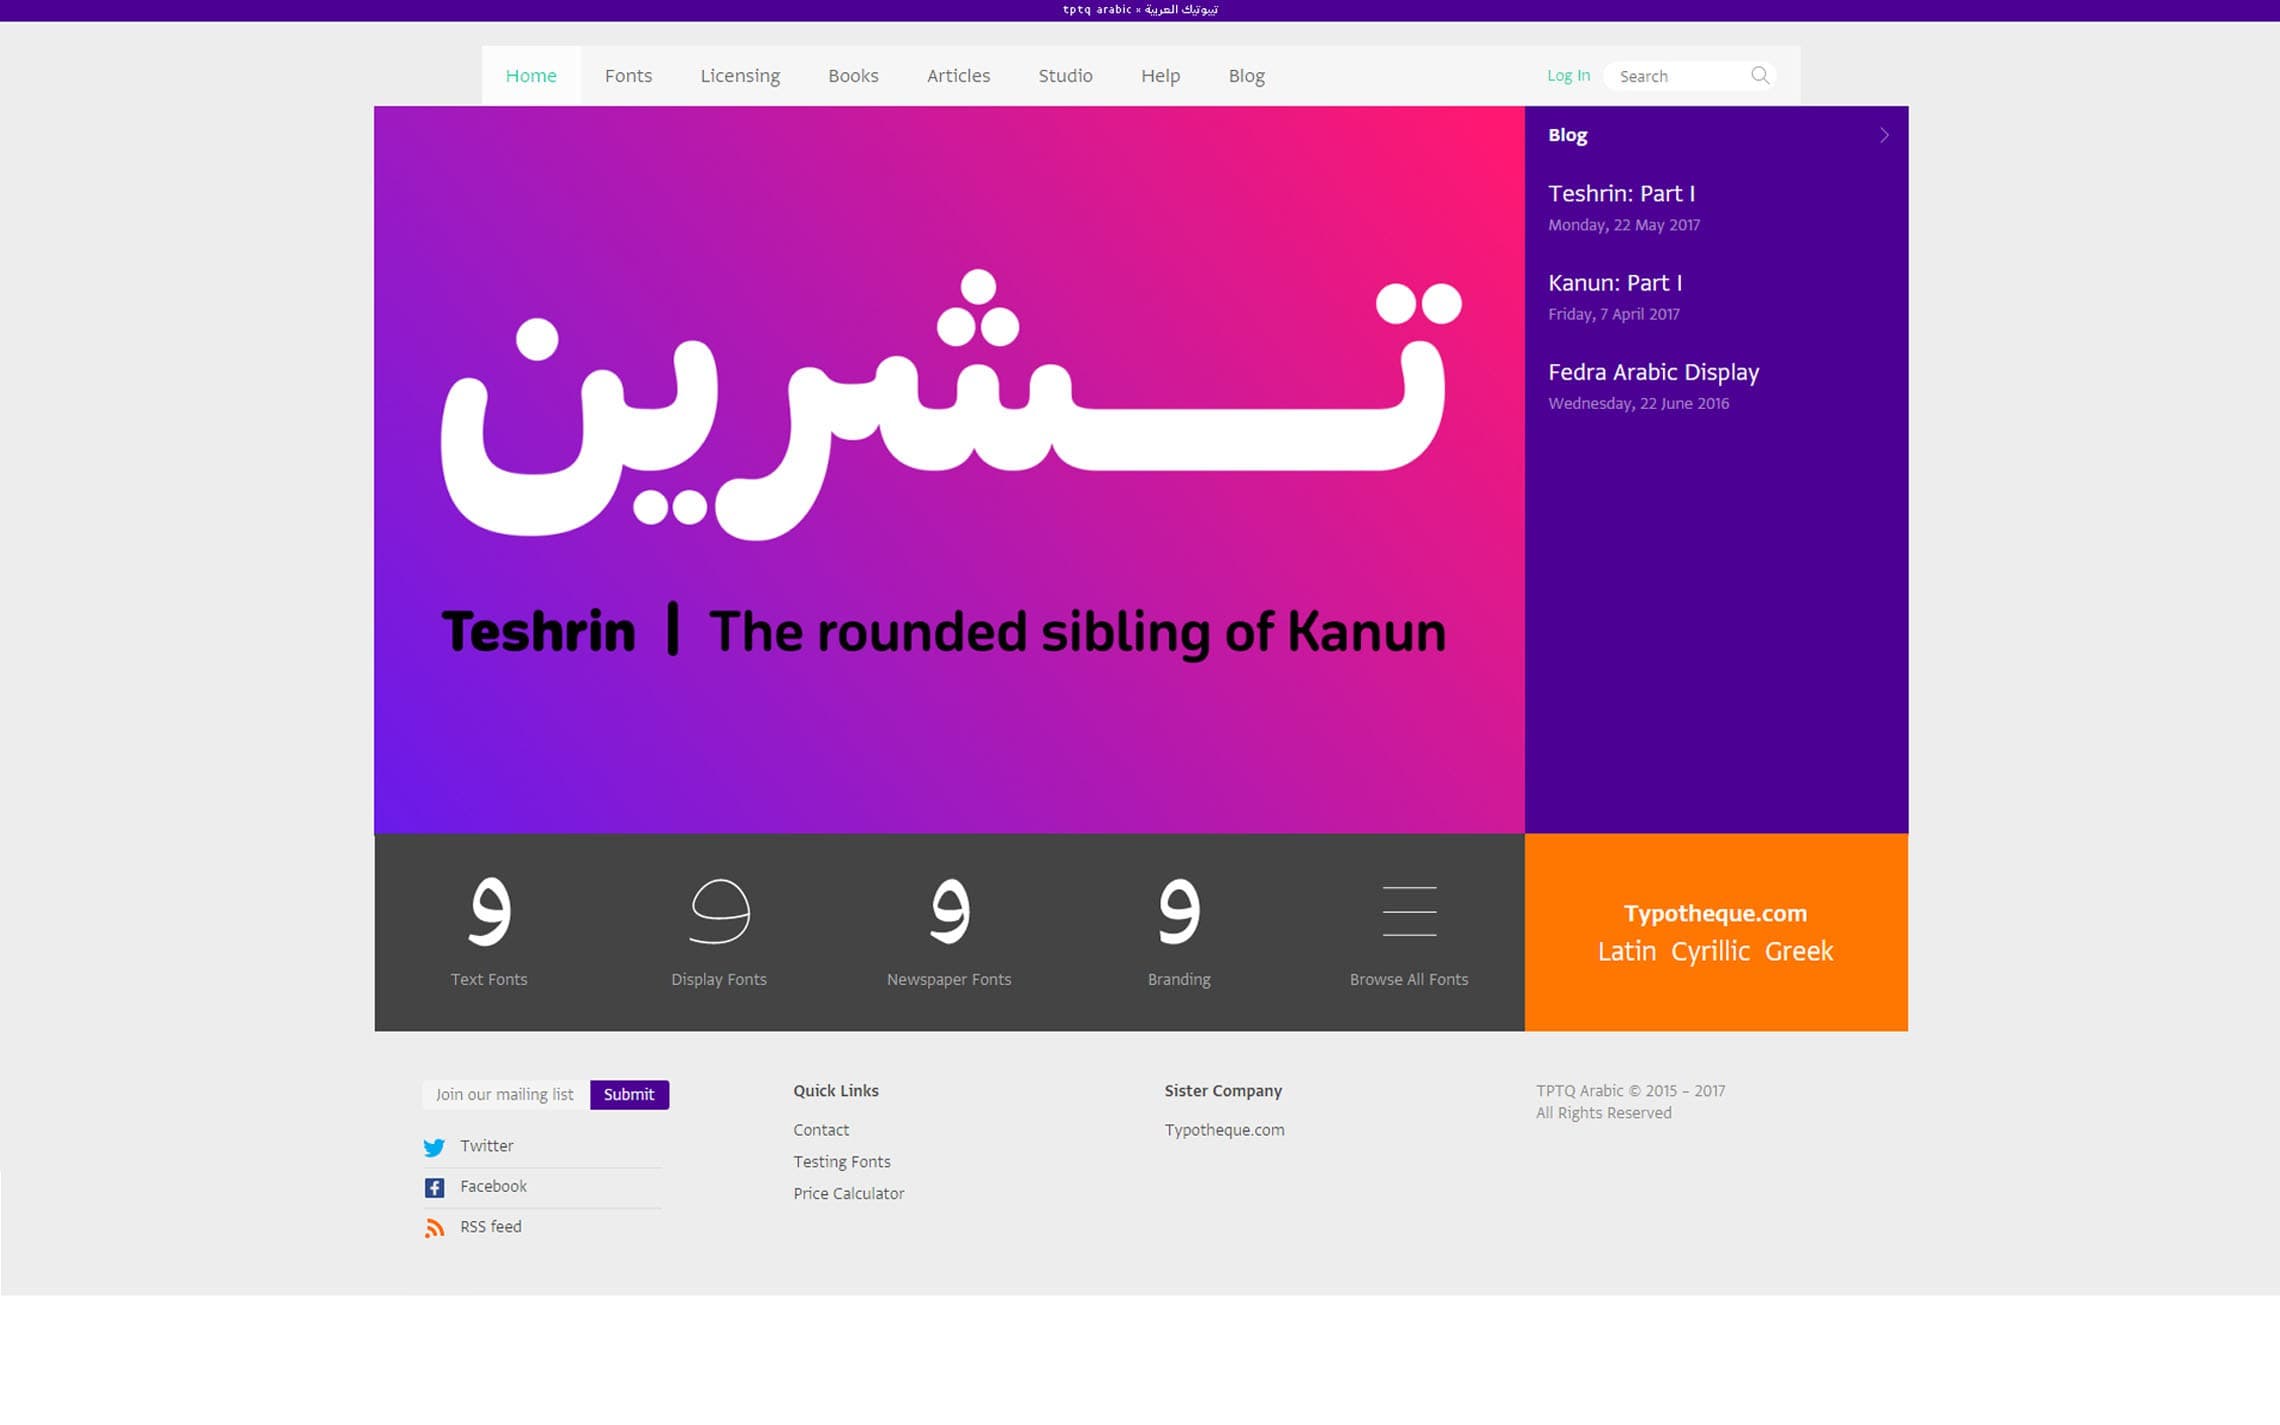Click the Facebook logo icon

coord(434,1188)
